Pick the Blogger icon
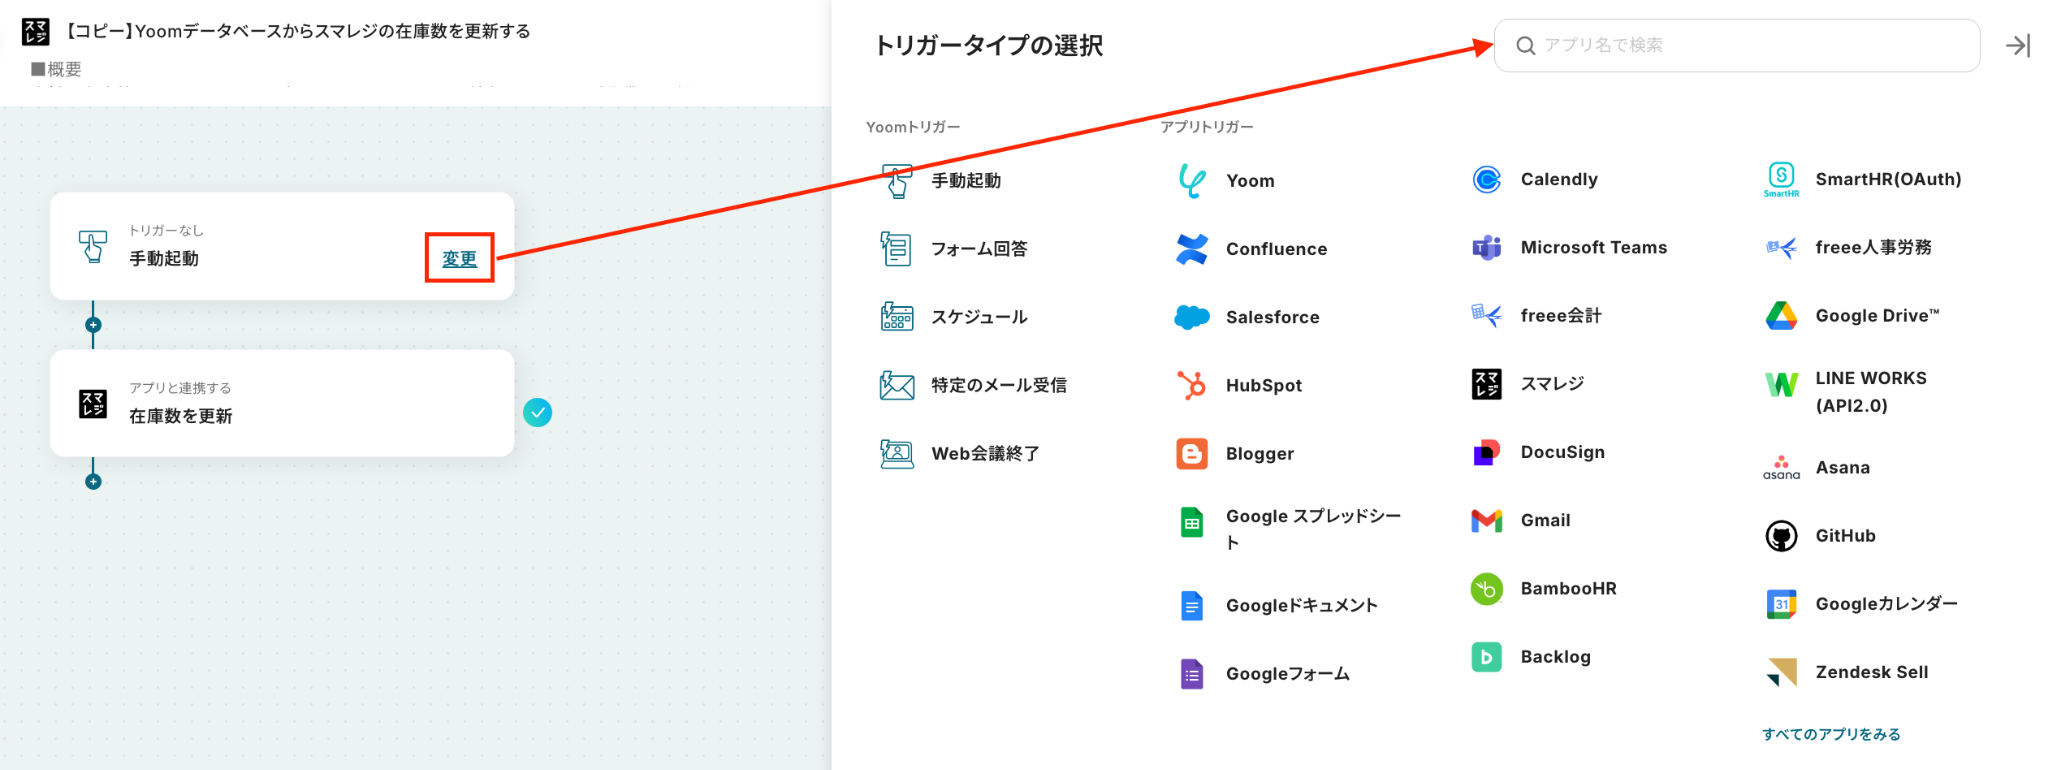Viewport: 2048px width, 770px height. click(1191, 454)
